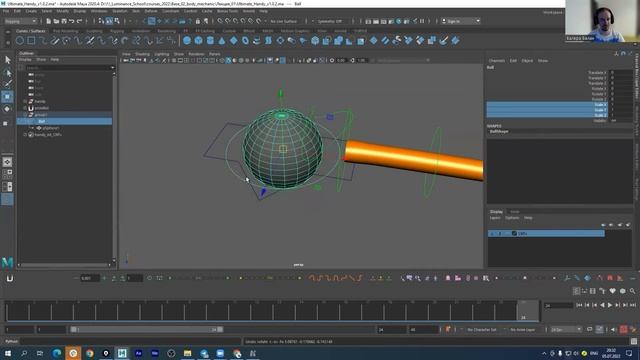Switch to the Animation shelf tab
Screen dimensions: 640x360
(140, 31)
